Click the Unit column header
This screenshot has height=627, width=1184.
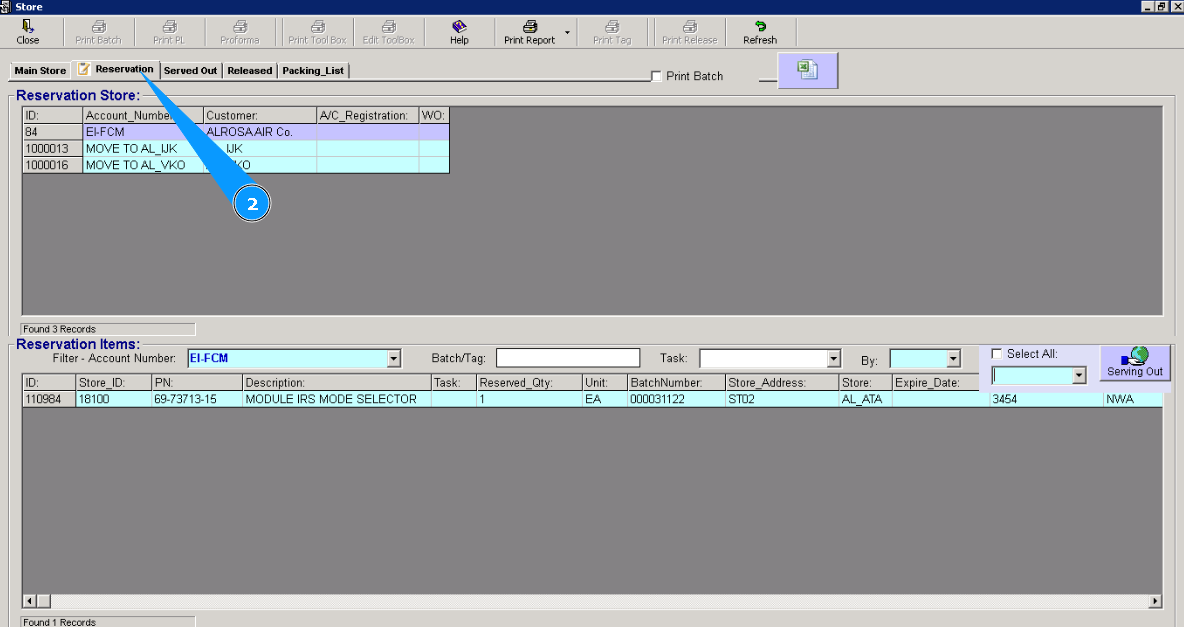604,383
